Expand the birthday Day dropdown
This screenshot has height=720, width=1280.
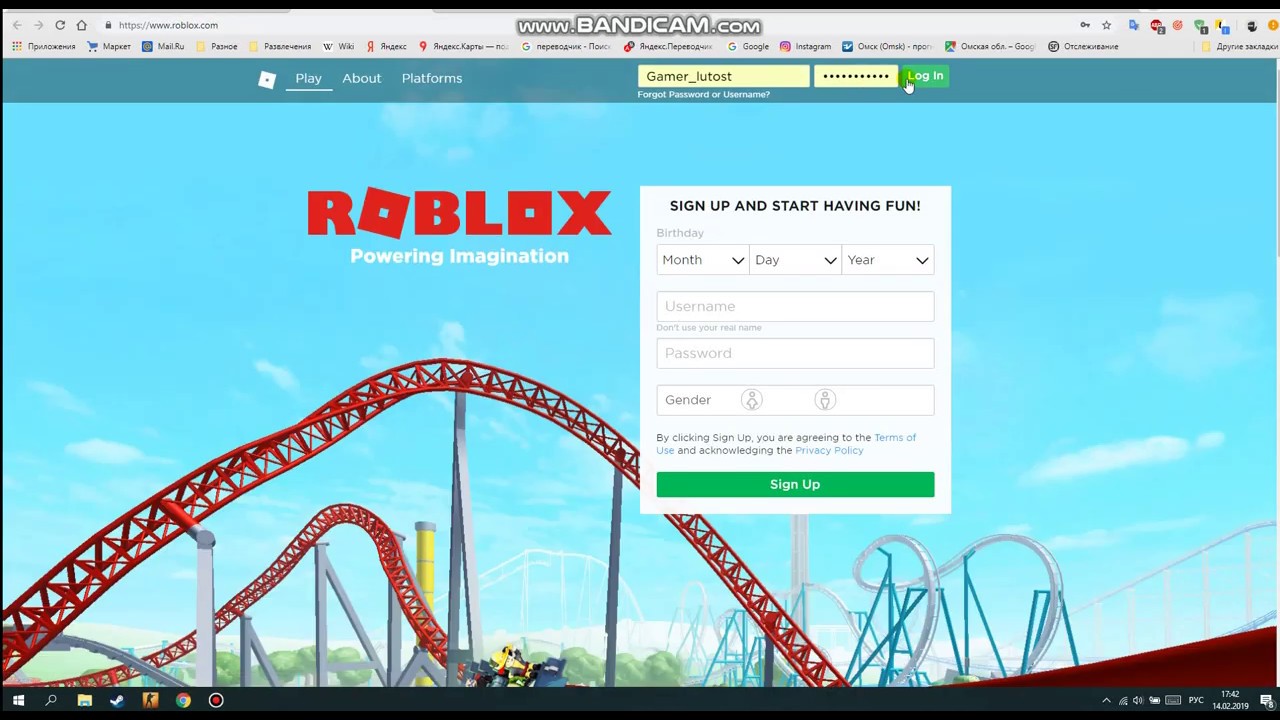point(795,260)
